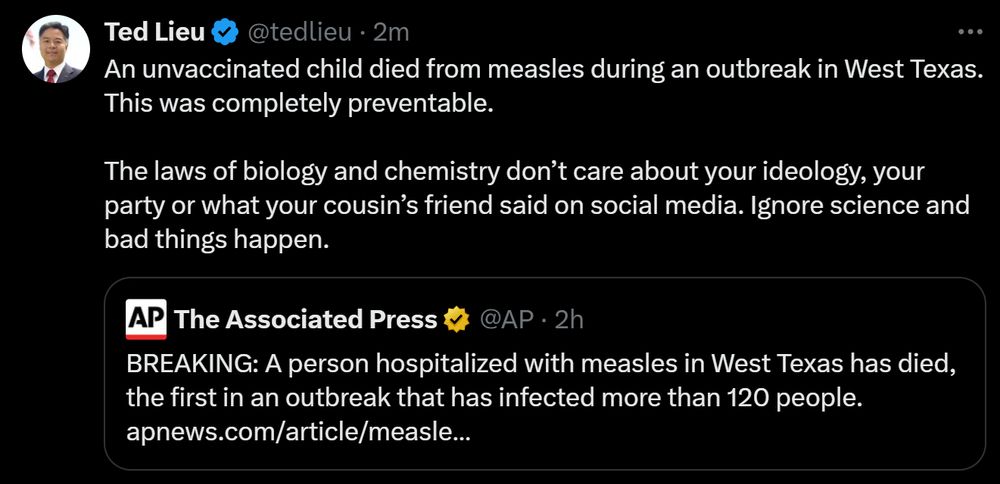Click the AP logo icon in quoted post
The width and height of the screenshot is (1000, 484).
[x=146, y=320]
